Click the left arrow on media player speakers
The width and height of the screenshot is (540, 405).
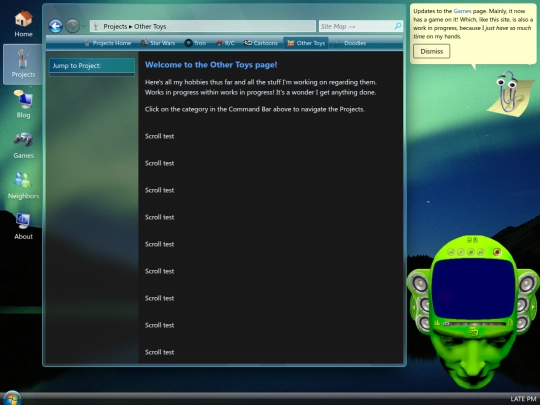414,308
